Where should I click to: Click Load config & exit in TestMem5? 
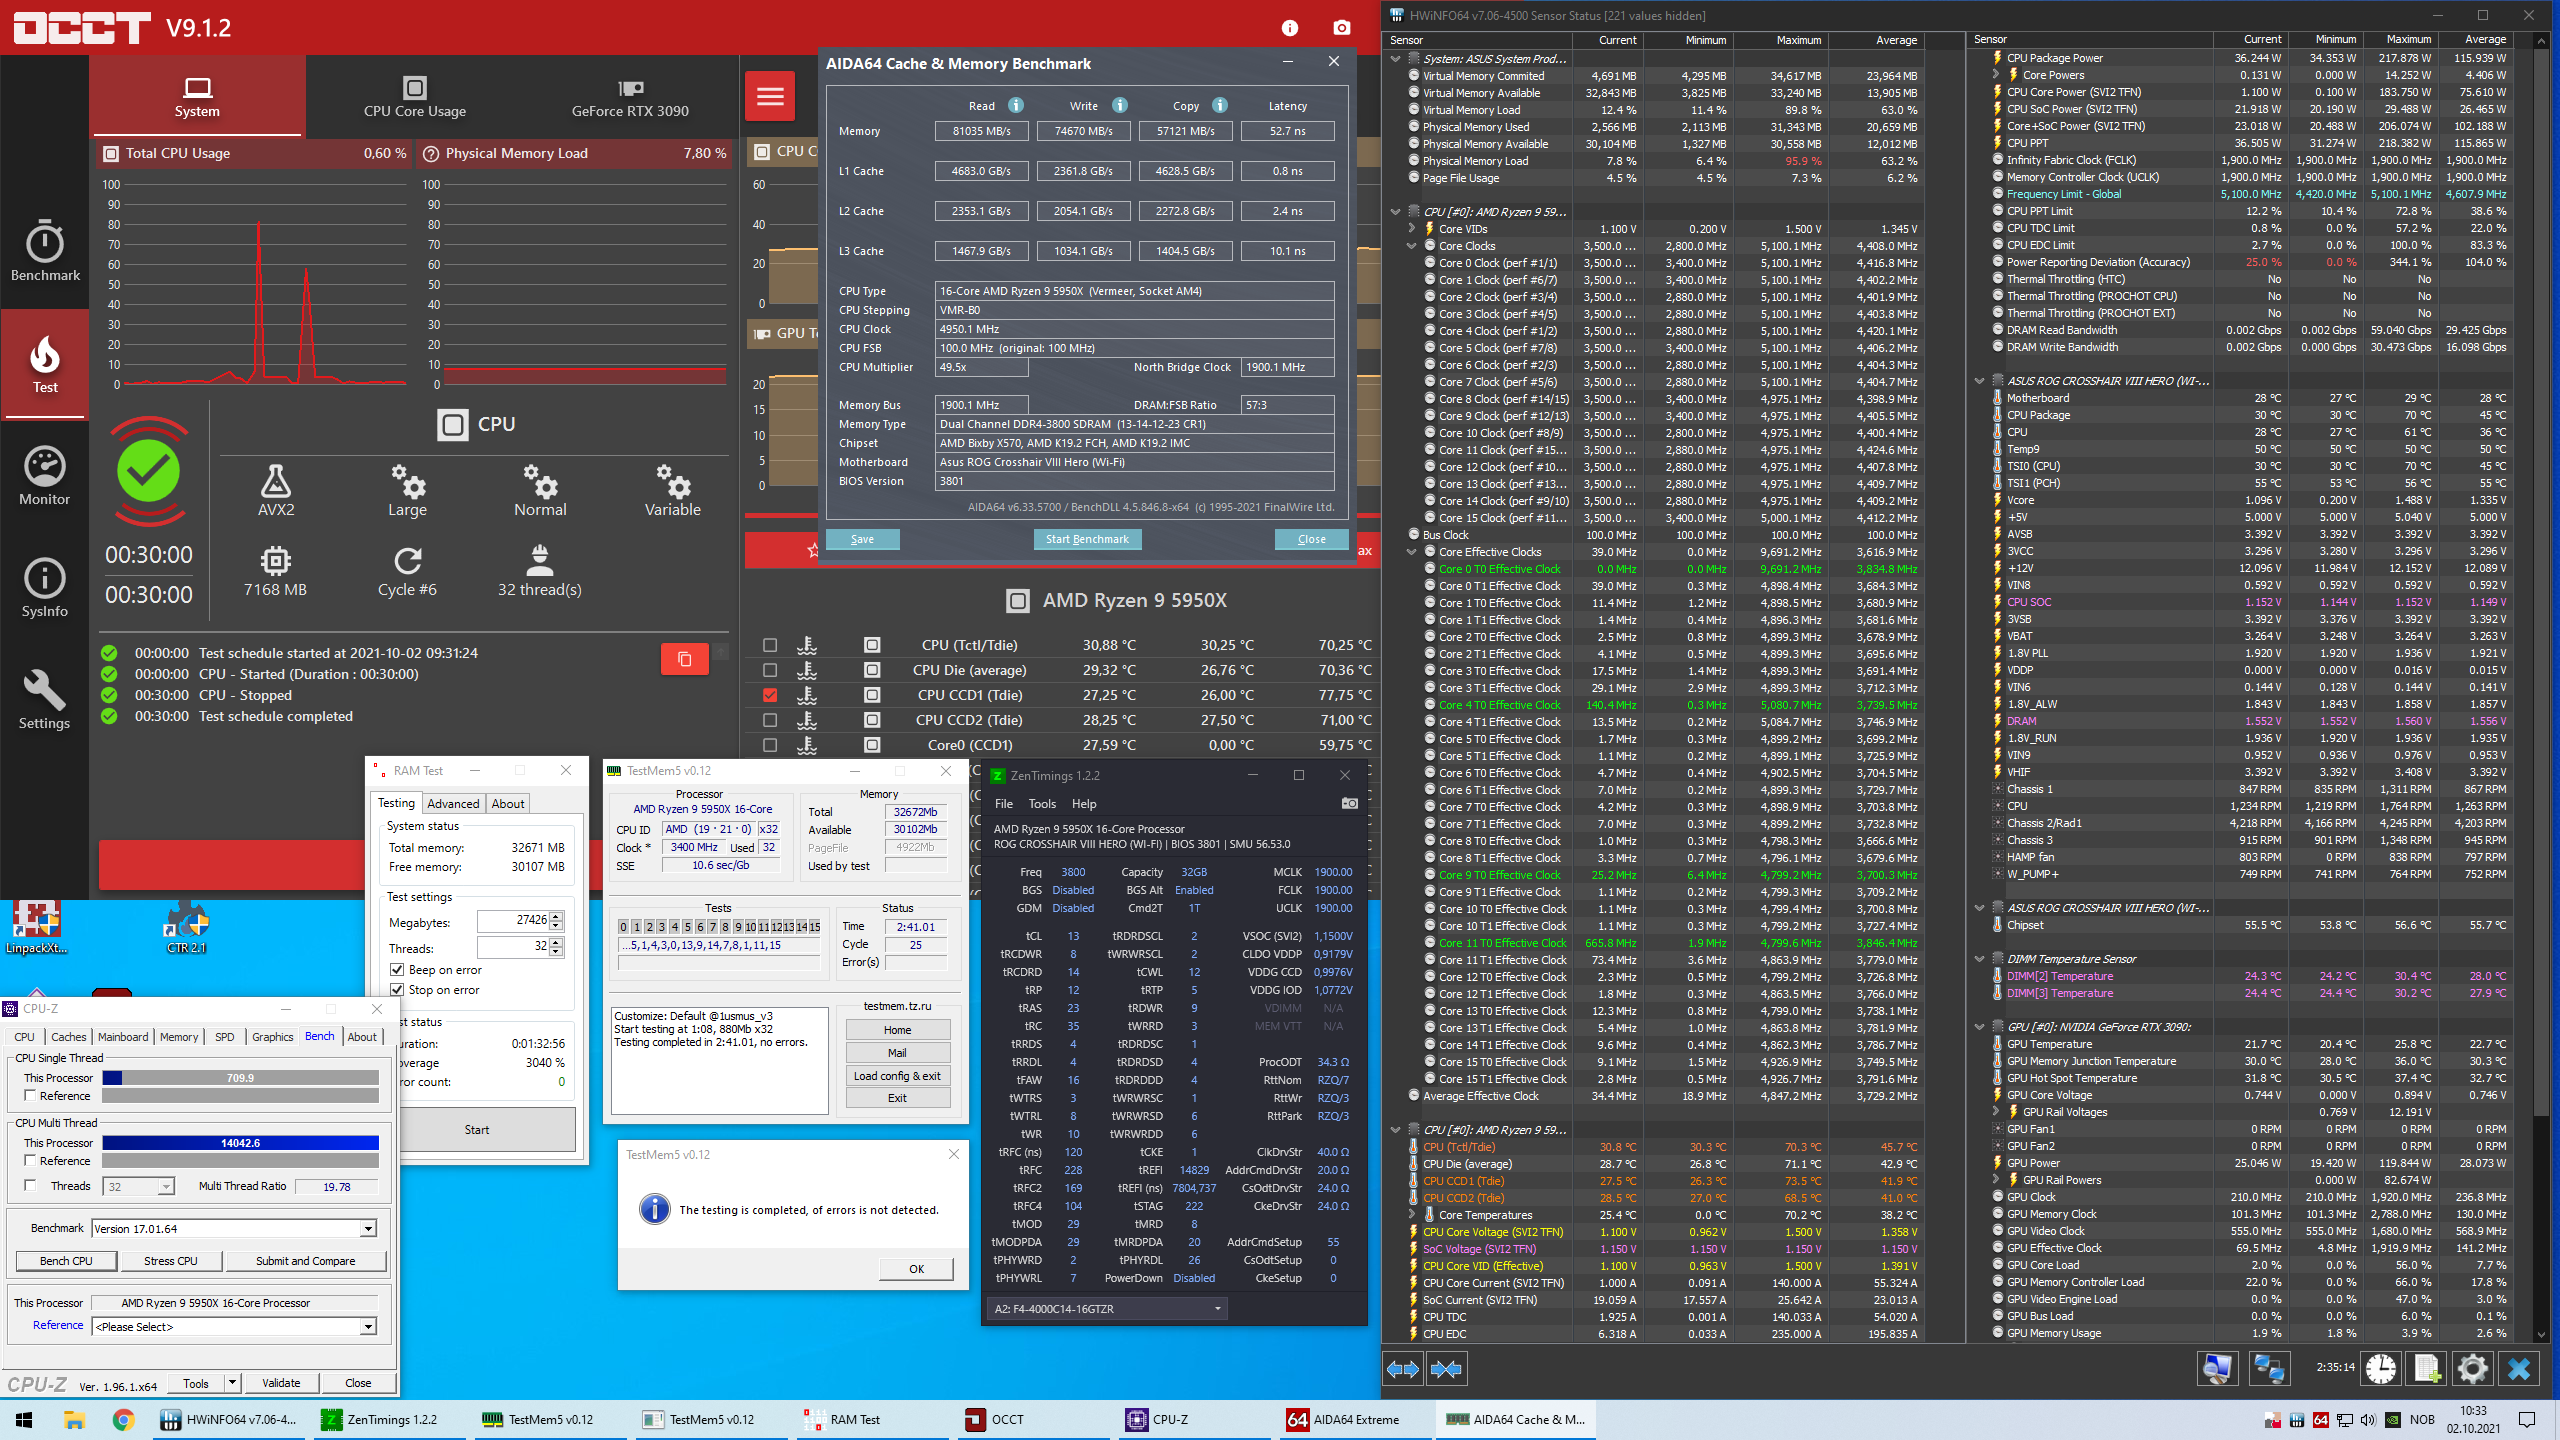[897, 1076]
